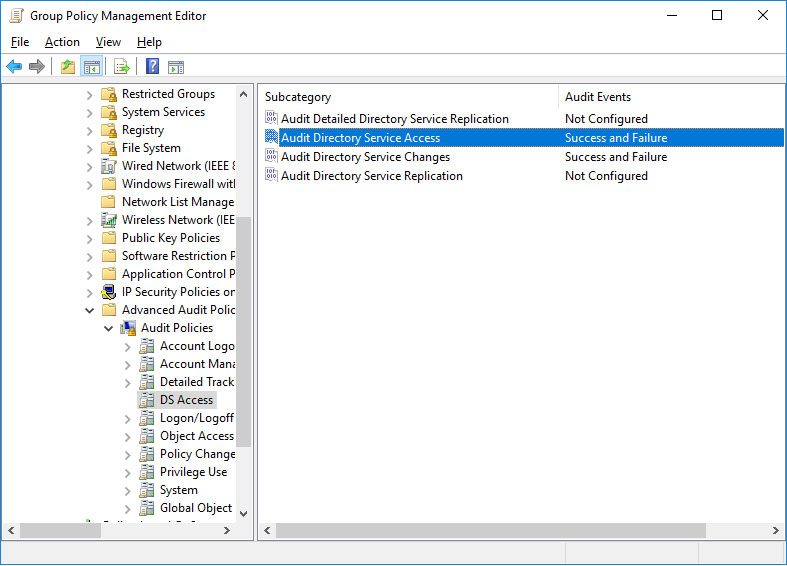The image size is (787, 566).
Task: Expand the Global Object node
Action: tap(127, 509)
